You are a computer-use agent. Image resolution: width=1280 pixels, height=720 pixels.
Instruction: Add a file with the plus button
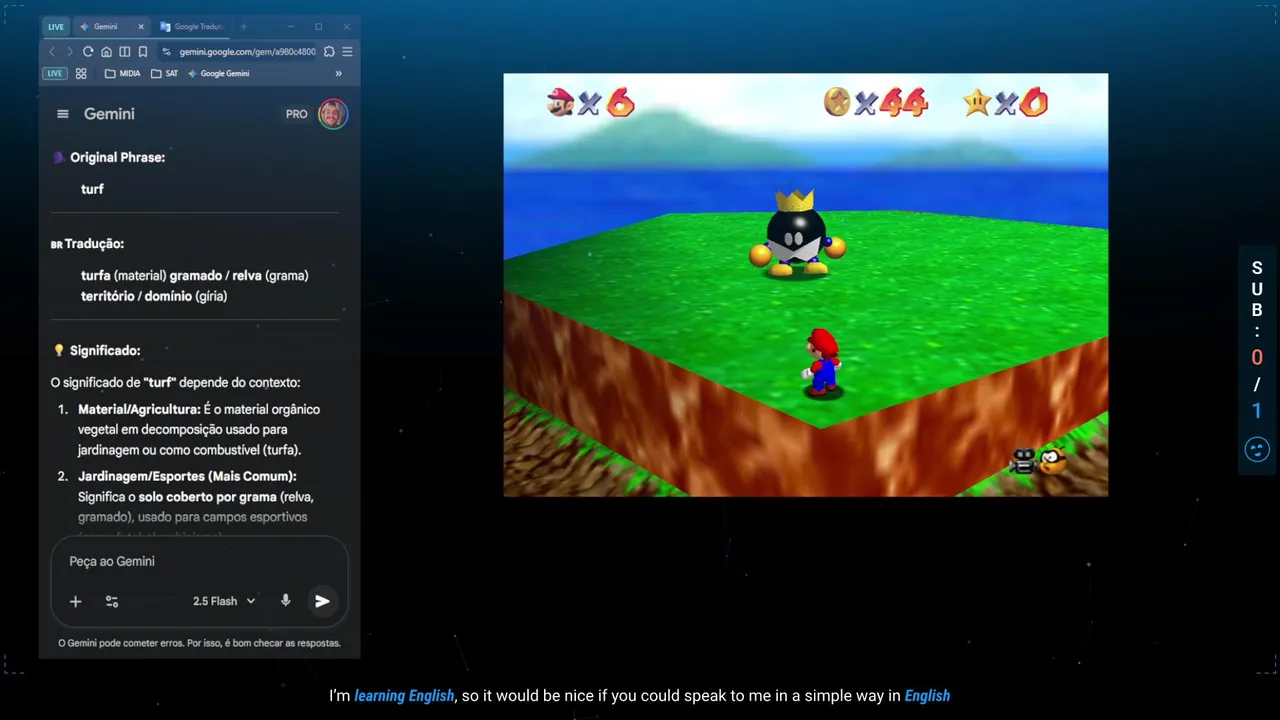pos(75,601)
